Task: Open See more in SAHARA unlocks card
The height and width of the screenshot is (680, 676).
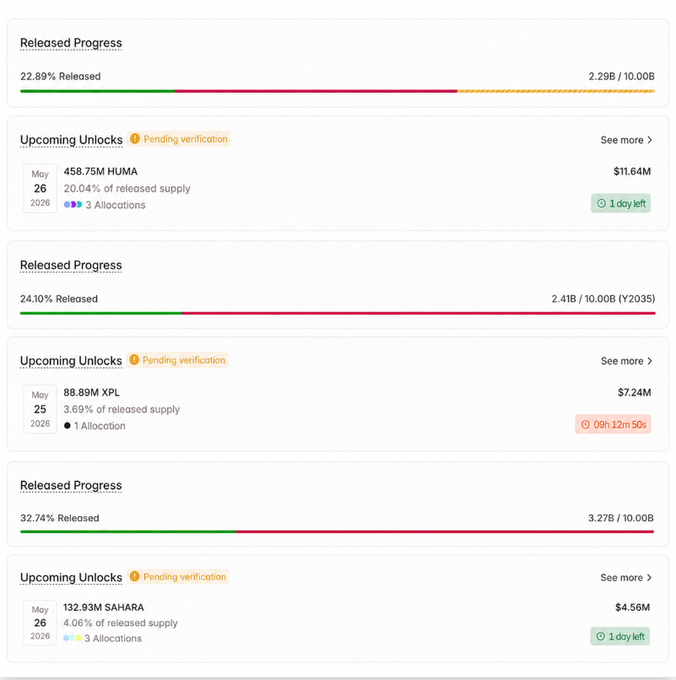Action: 626,578
